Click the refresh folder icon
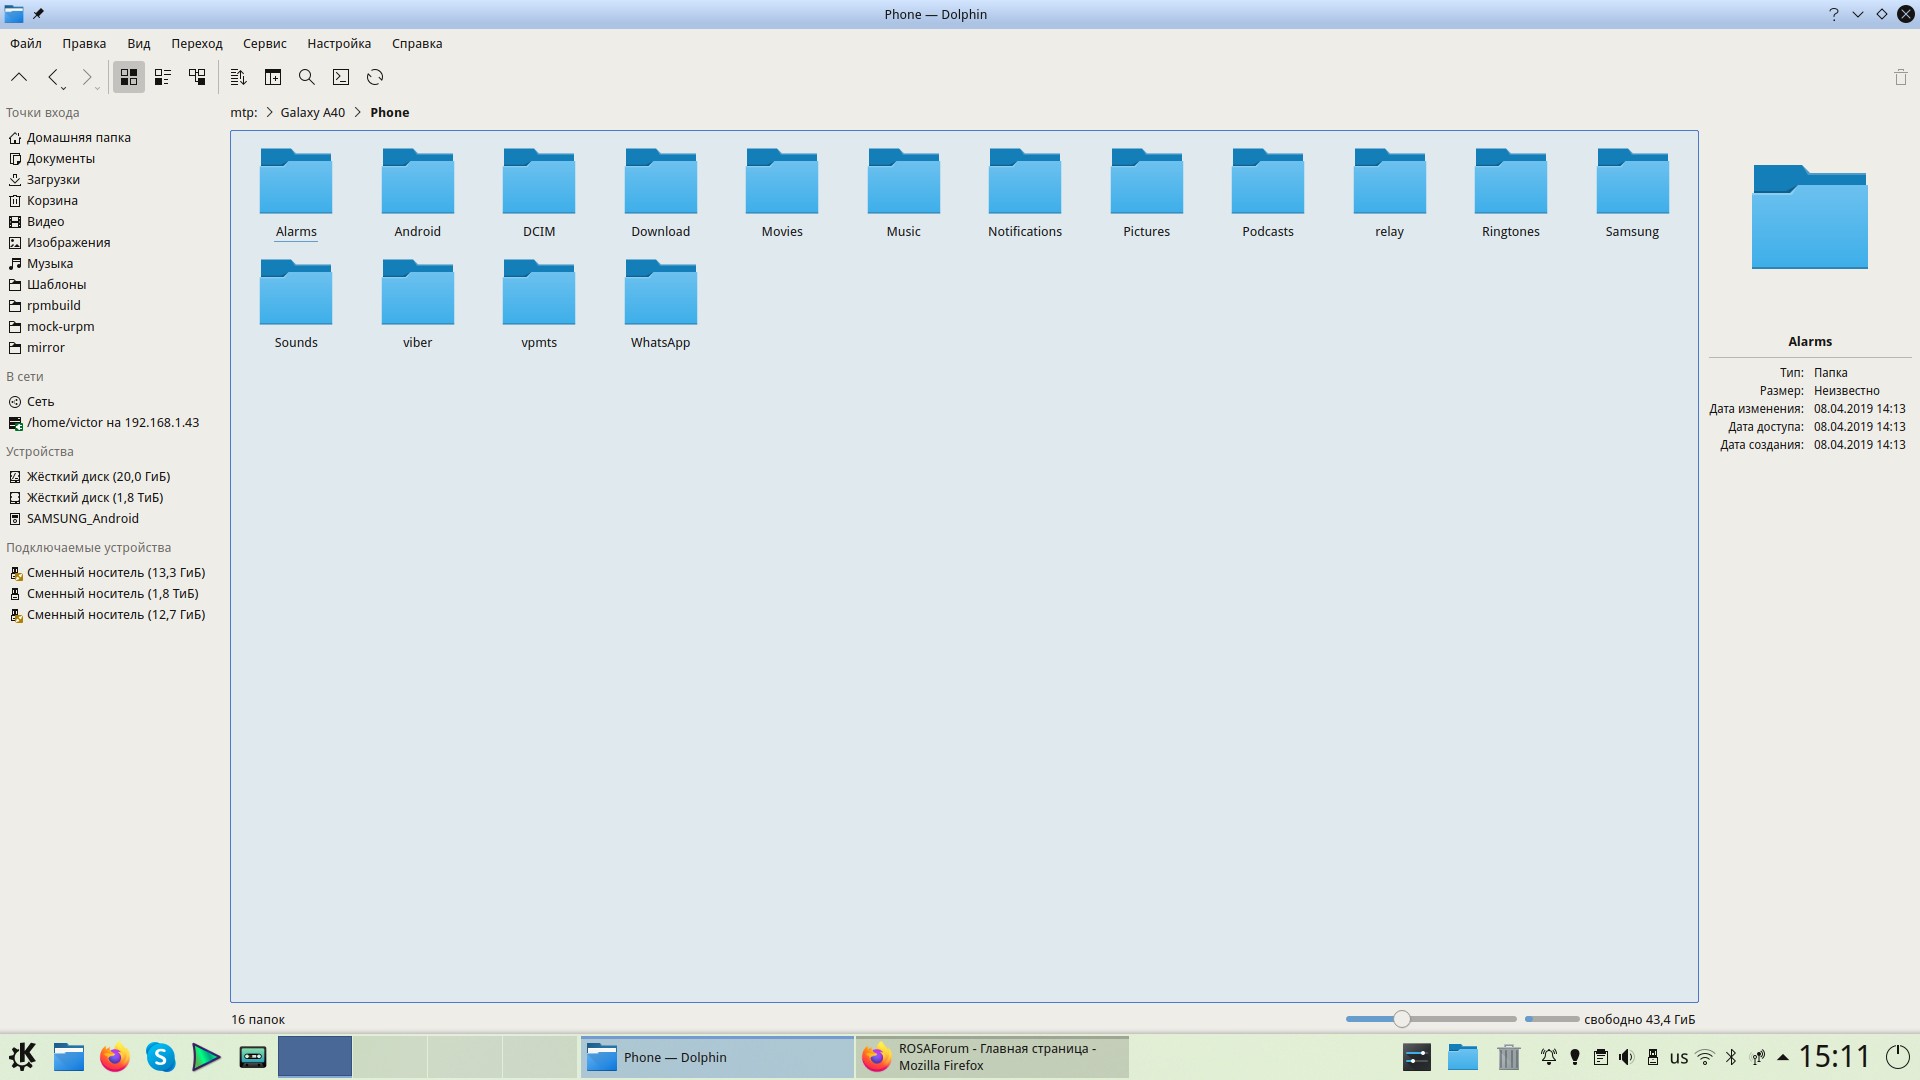Screen dimensions: 1920x1080 click(375, 77)
